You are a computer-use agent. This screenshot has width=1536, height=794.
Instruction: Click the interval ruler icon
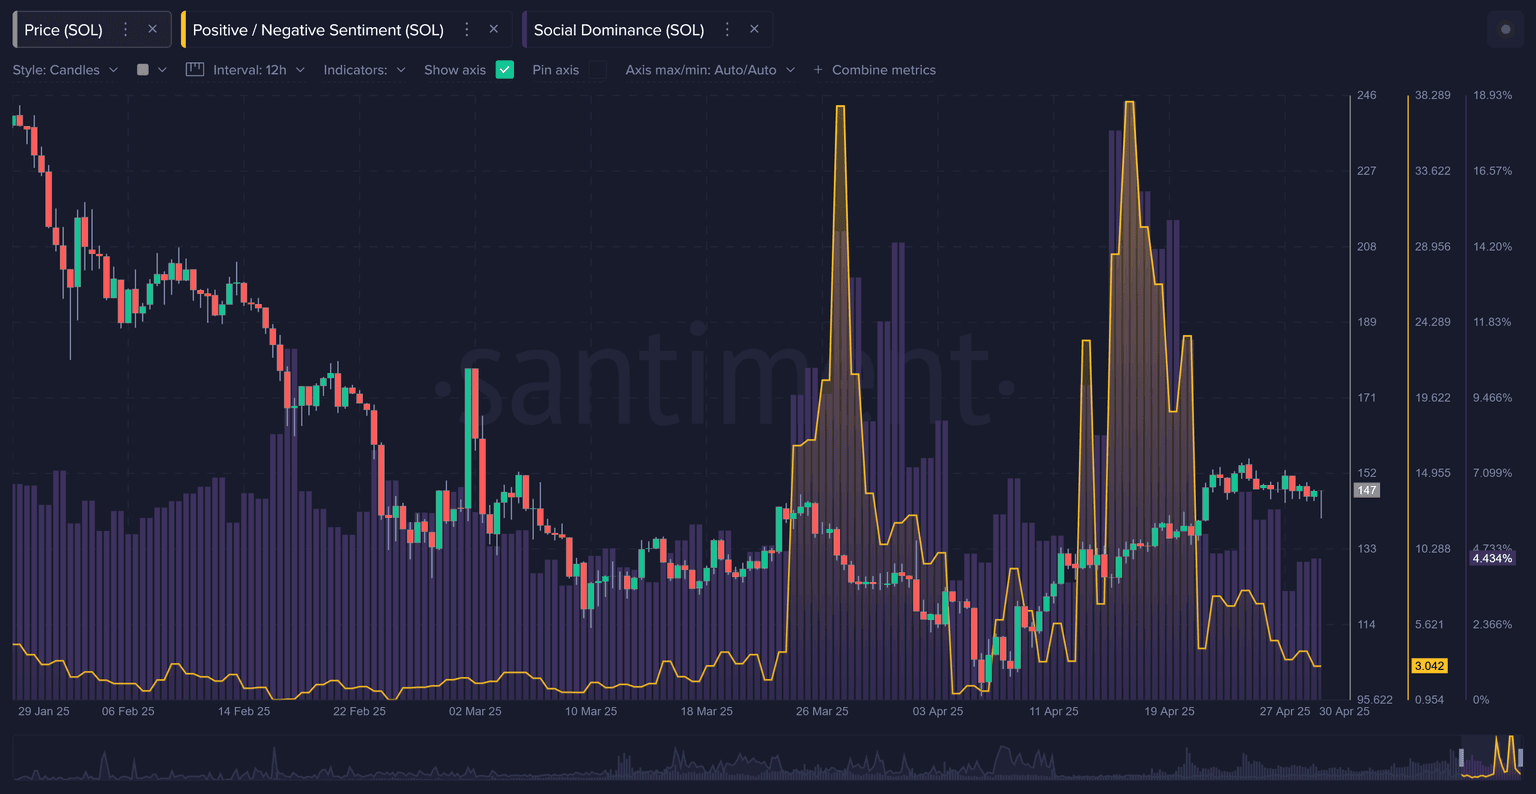click(195, 70)
